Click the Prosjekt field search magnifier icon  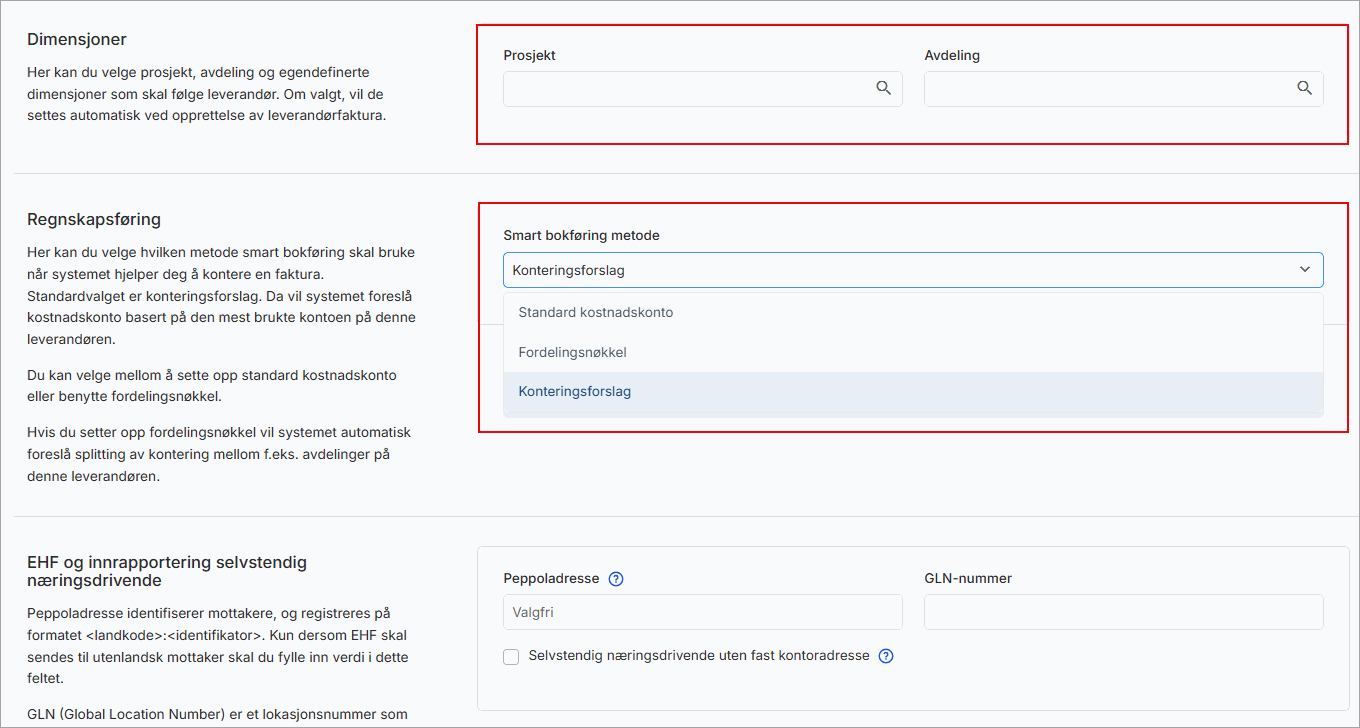pos(883,89)
